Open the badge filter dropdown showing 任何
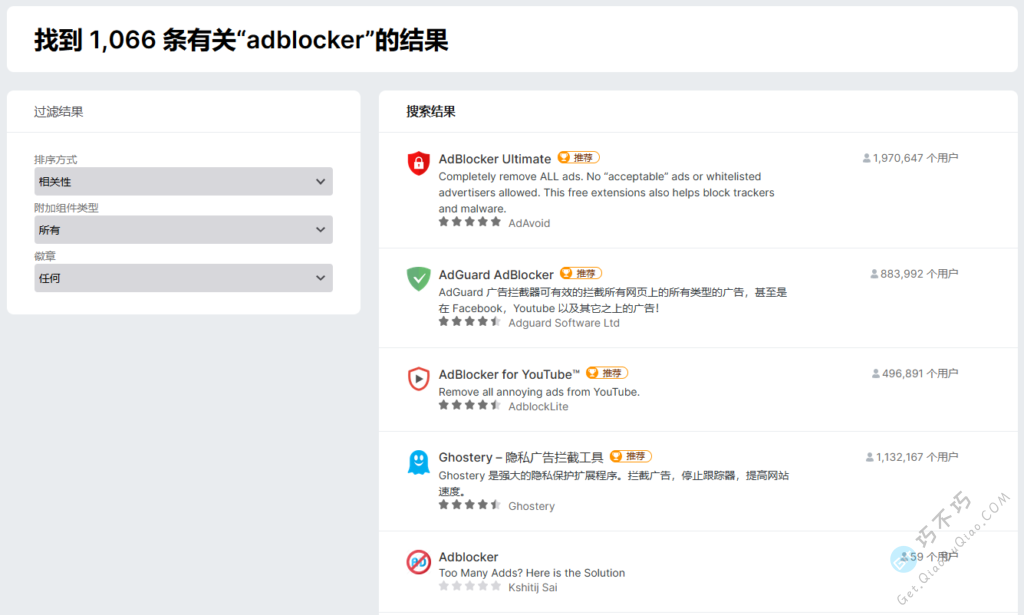The height and width of the screenshot is (615, 1024). coord(183,278)
